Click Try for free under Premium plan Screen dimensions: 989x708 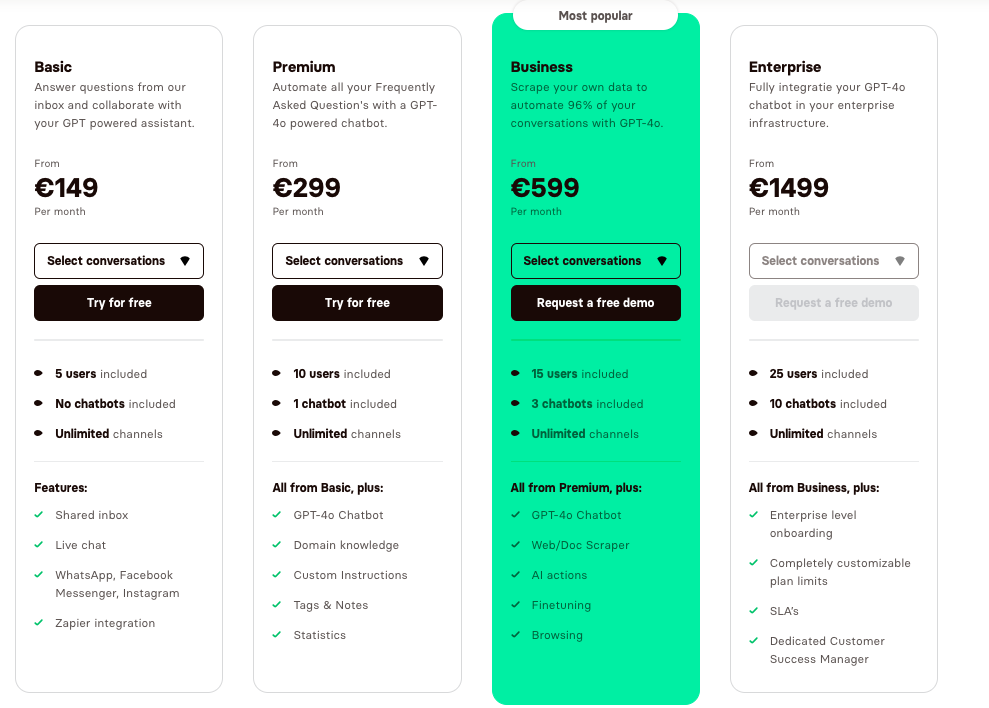tap(357, 302)
